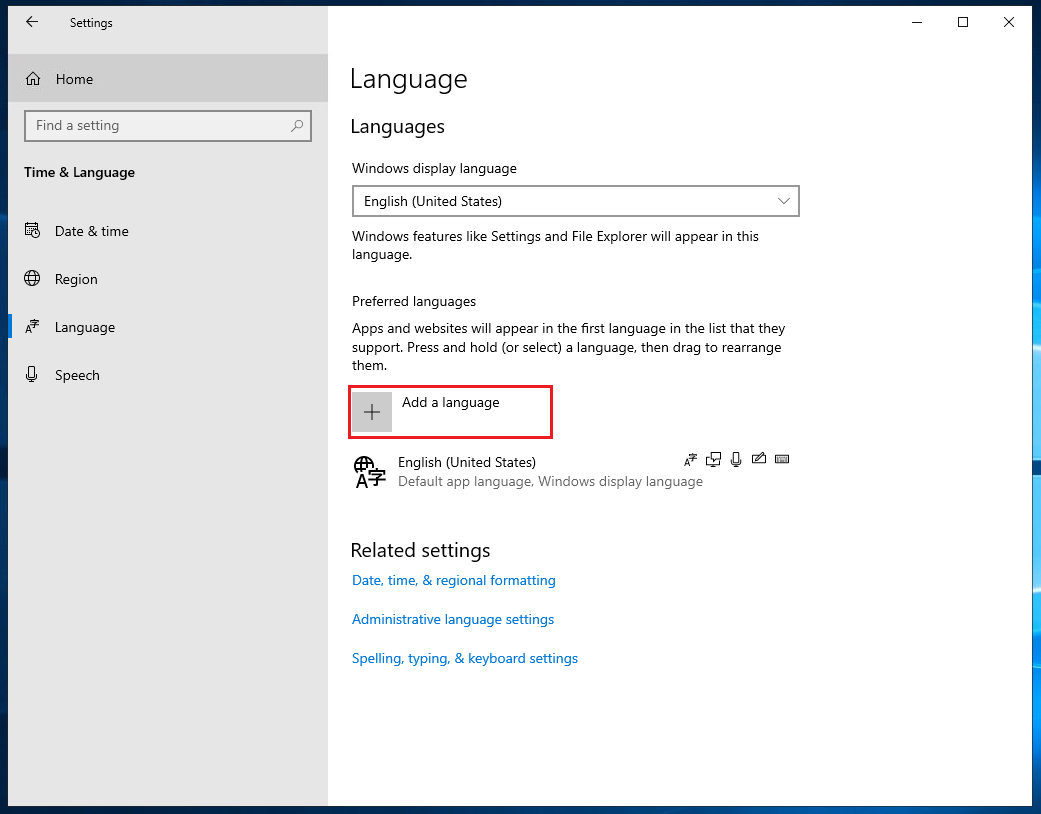Screen dimensions: 1041x814
Task: Select Language in sidebar
Action: [168, 327]
